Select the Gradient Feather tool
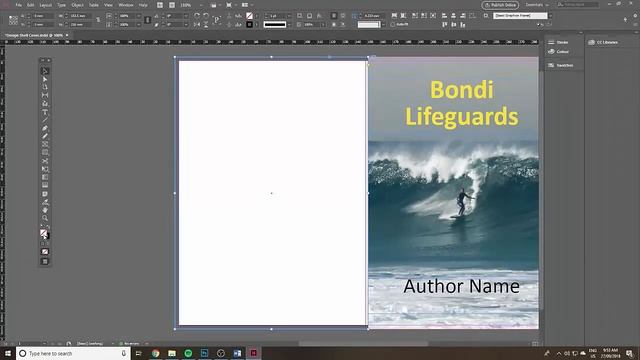The image size is (640, 360). coord(45,186)
